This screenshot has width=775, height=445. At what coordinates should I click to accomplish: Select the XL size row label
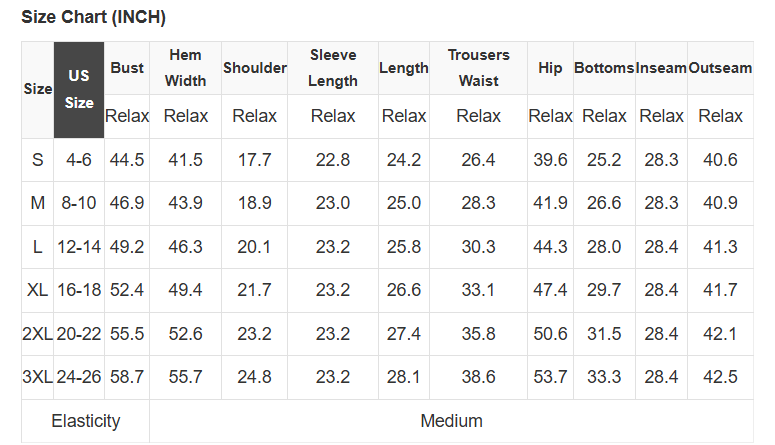click(x=38, y=290)
